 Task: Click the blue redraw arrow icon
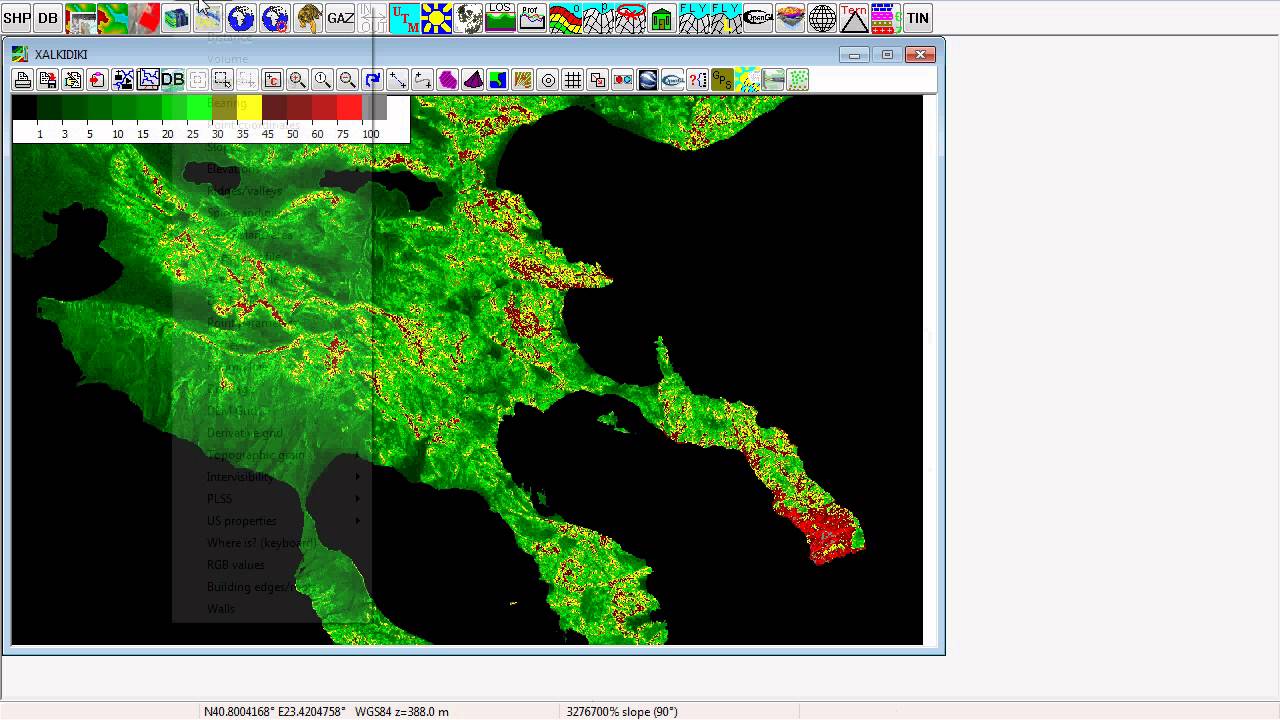[x=372, y=80]
